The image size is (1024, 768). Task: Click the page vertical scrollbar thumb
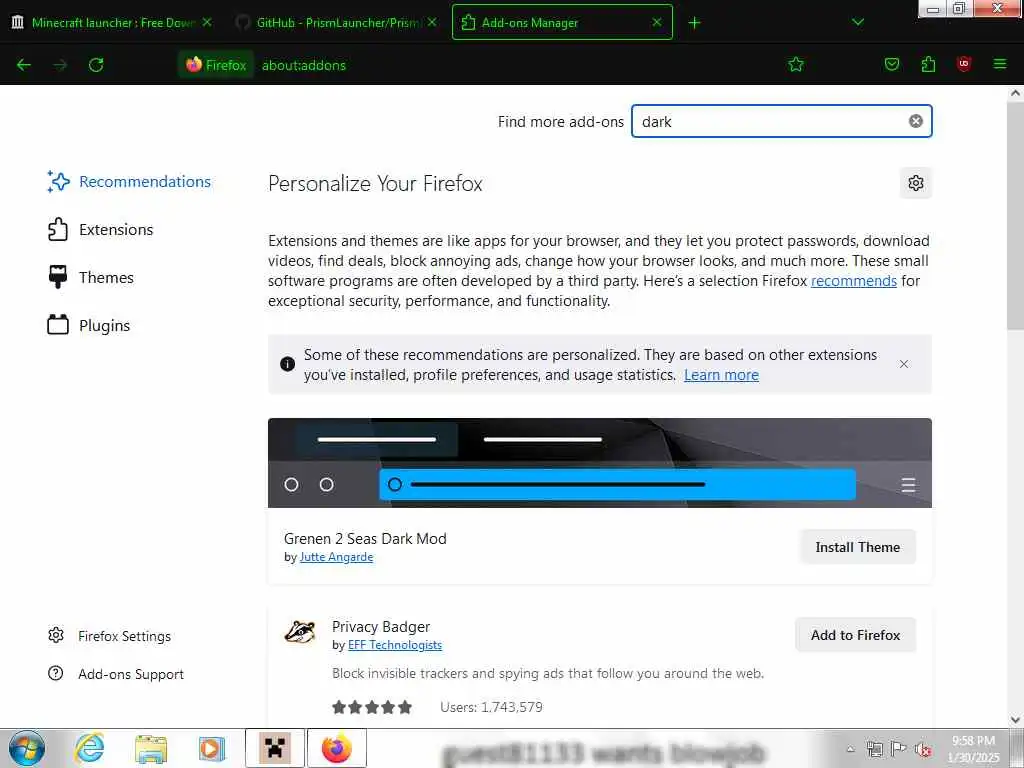1015,216
